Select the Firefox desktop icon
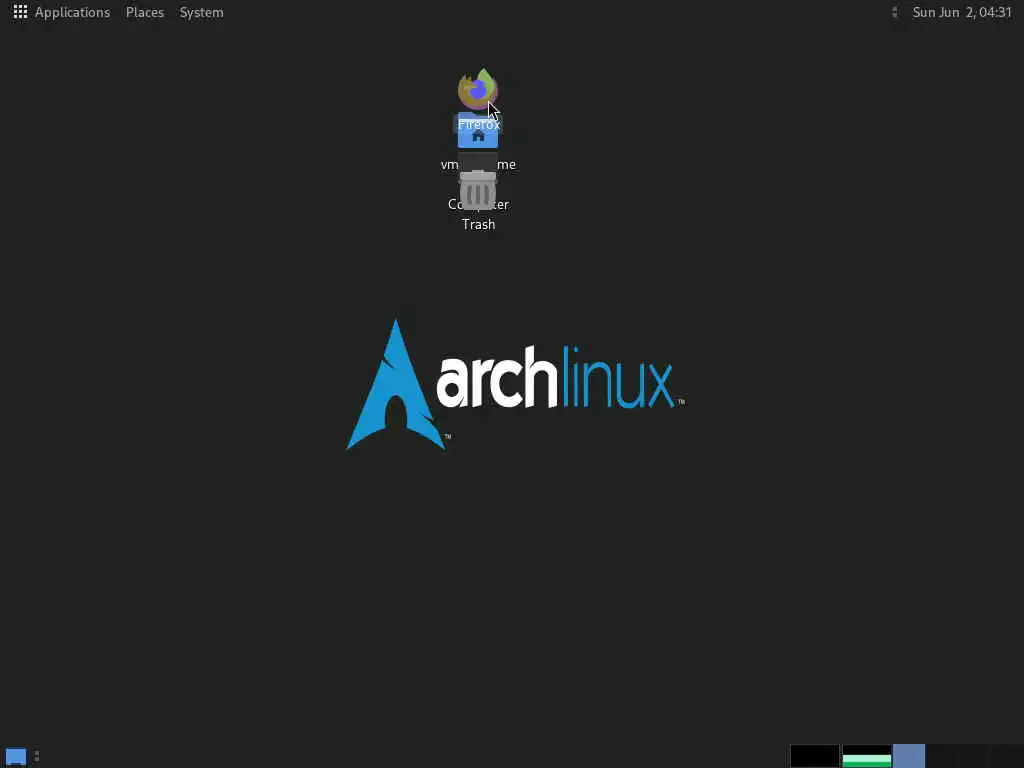Viewport: 1024px width, 768px height. pos(478,90)
